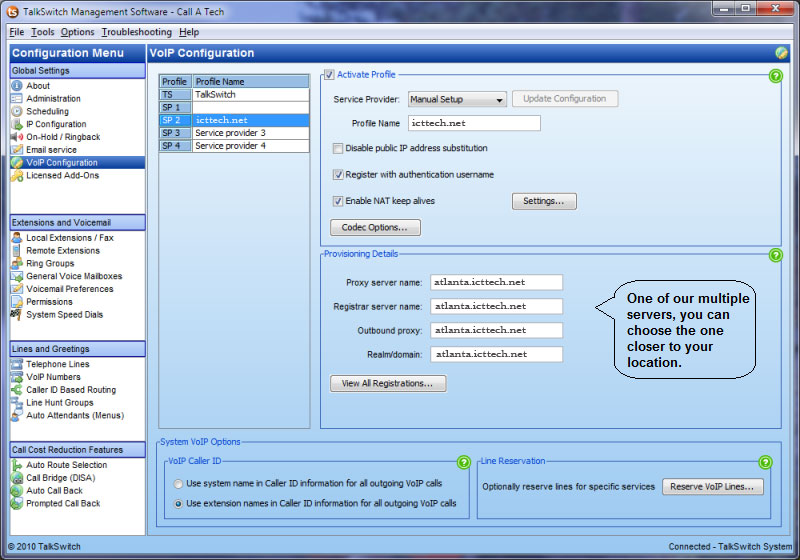Open the Tools menu

43,32
